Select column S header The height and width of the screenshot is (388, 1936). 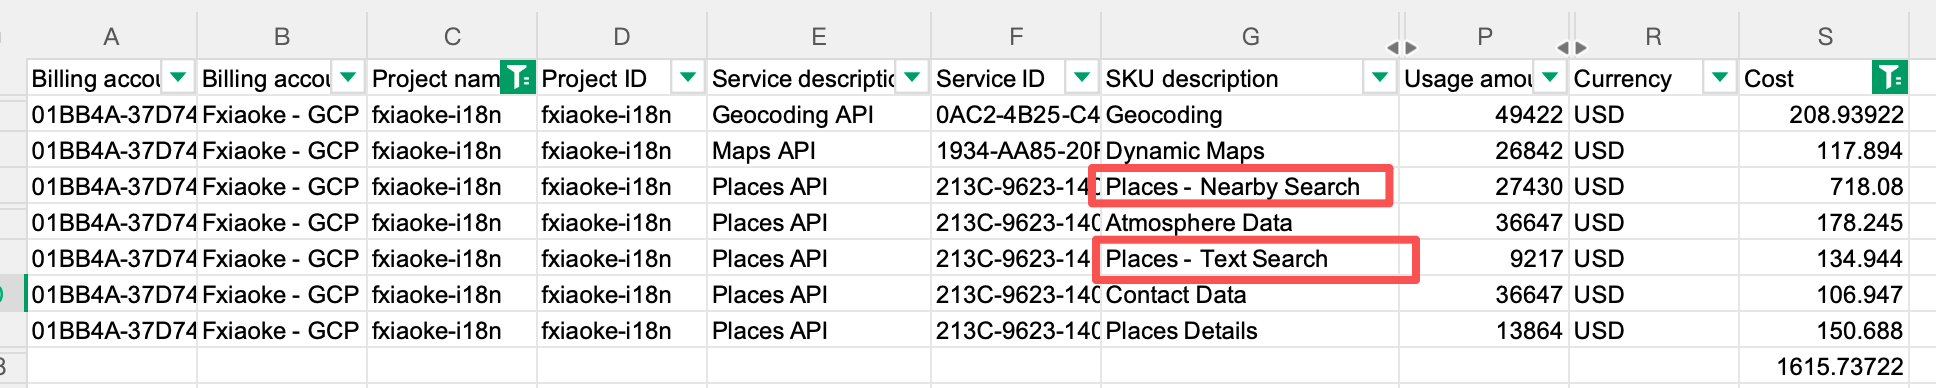tap(1825, 36)
